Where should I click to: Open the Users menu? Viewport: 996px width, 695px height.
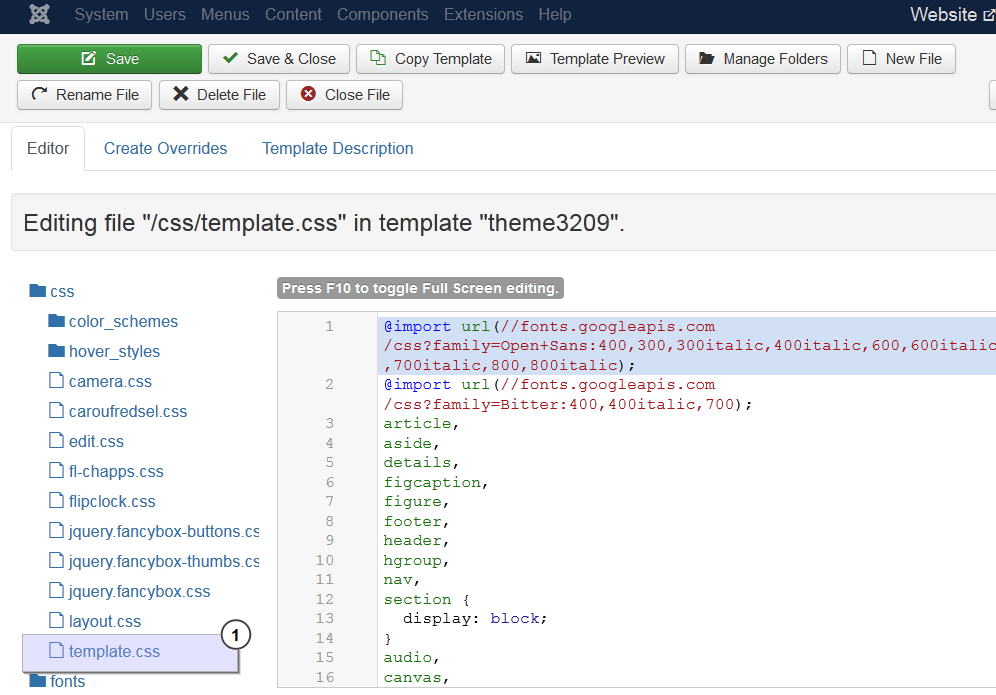pos(165,14)
